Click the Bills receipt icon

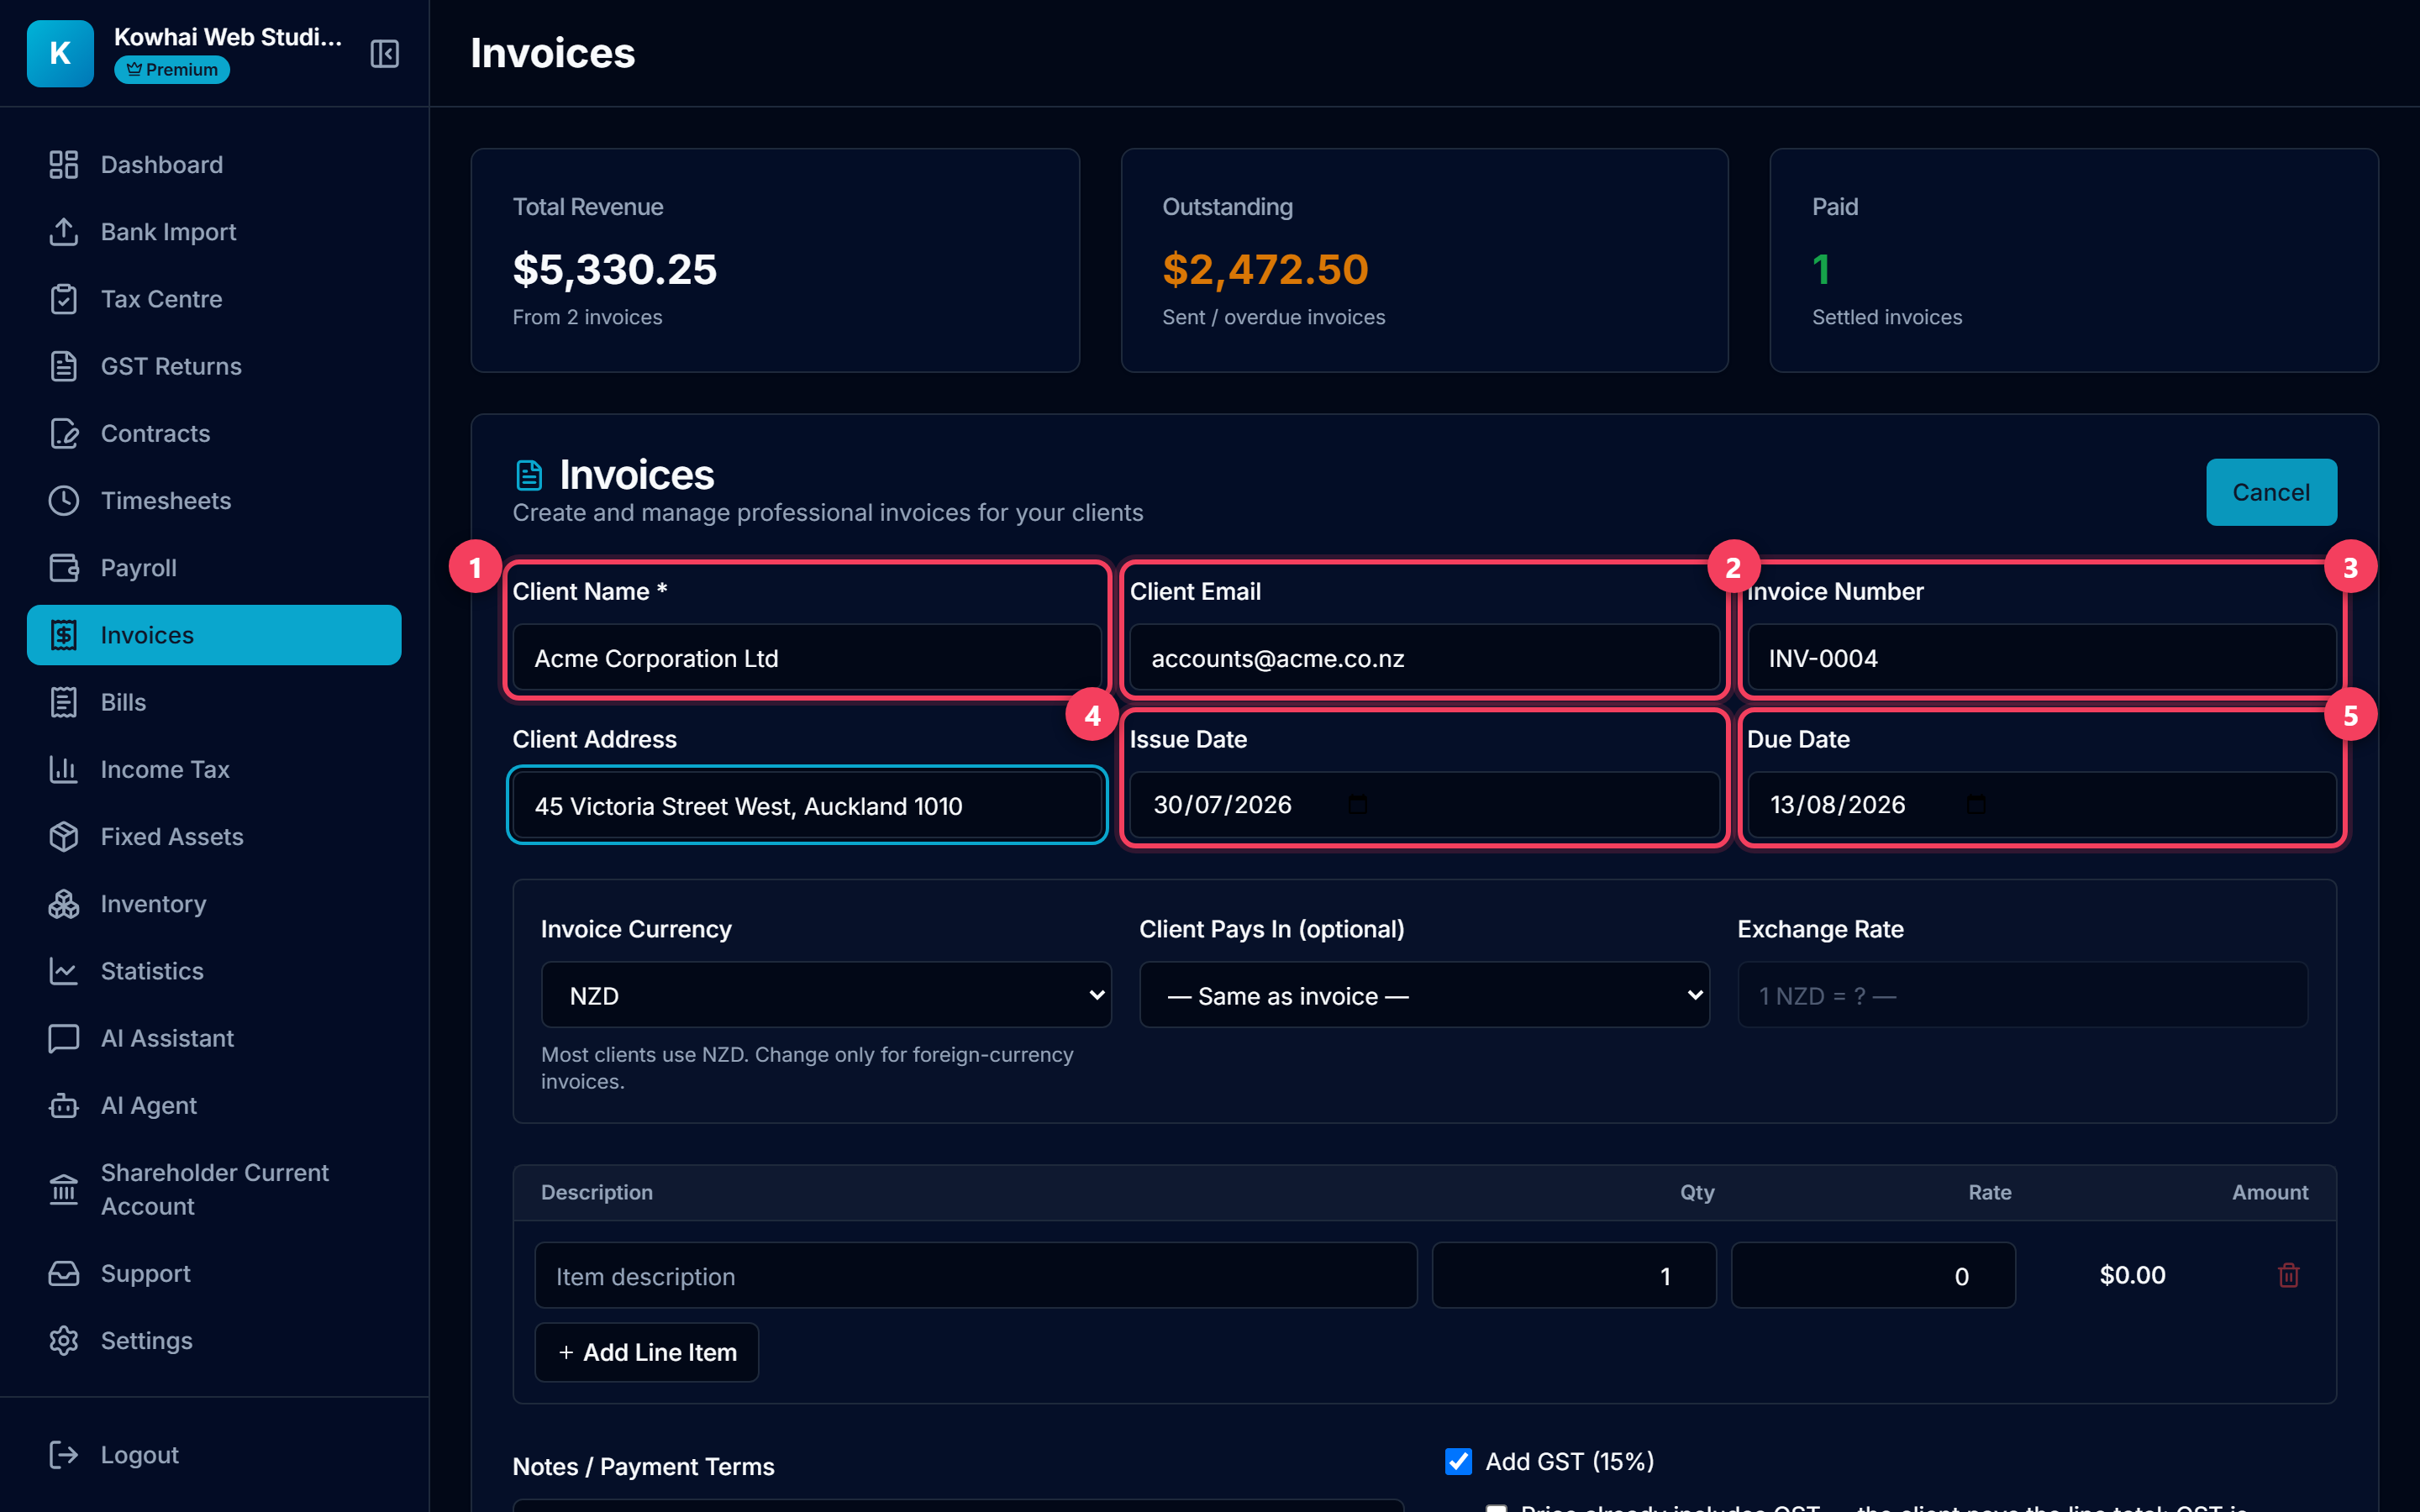[64, 702]
